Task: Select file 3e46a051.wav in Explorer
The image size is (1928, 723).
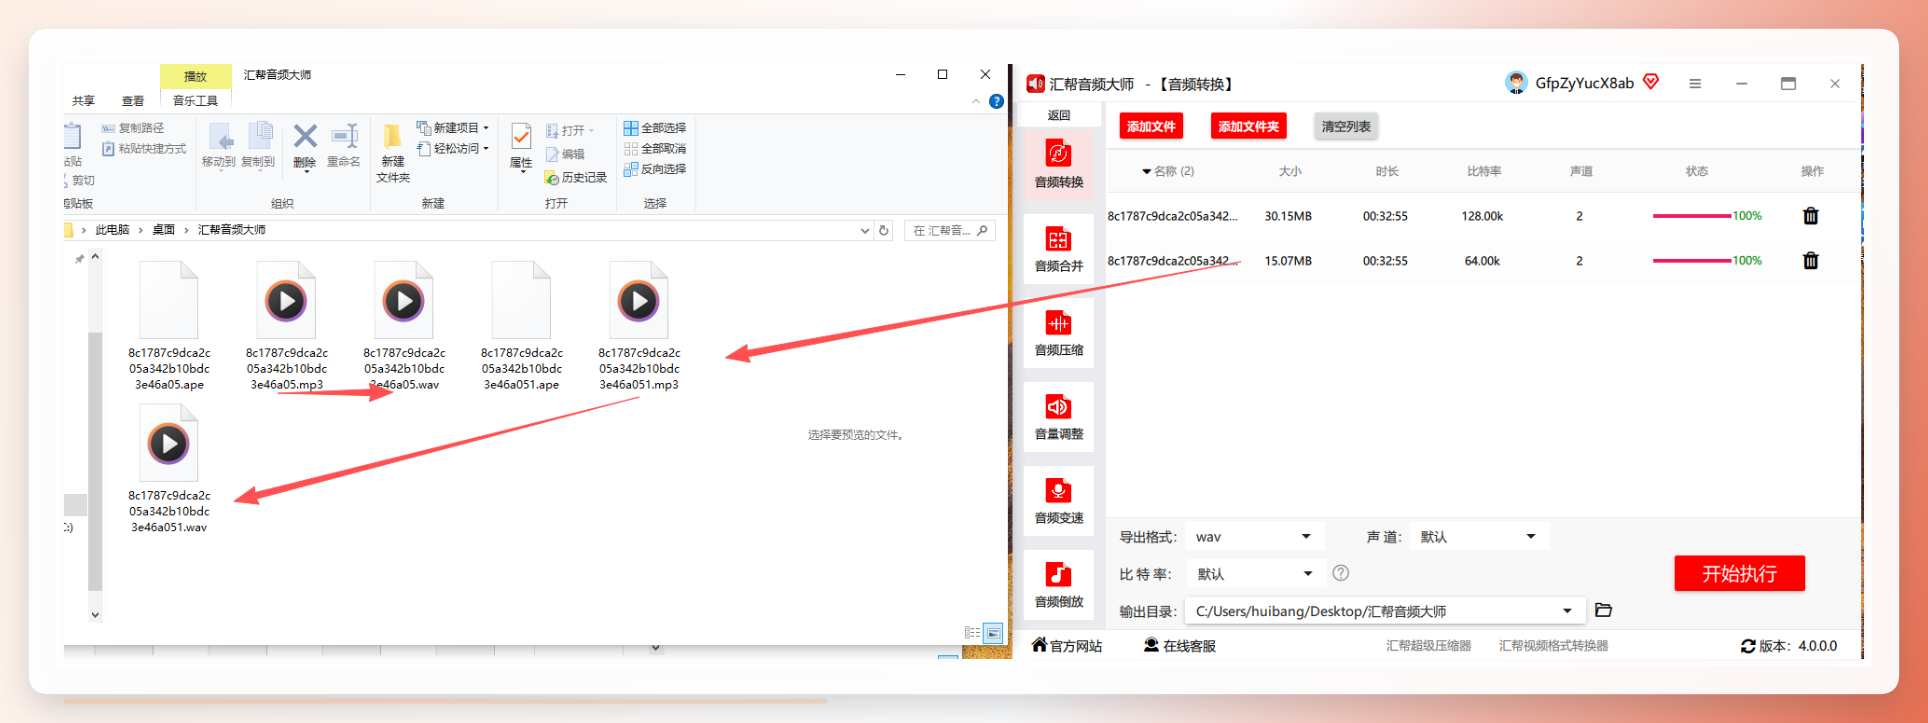Action: (x=169, y=470)
